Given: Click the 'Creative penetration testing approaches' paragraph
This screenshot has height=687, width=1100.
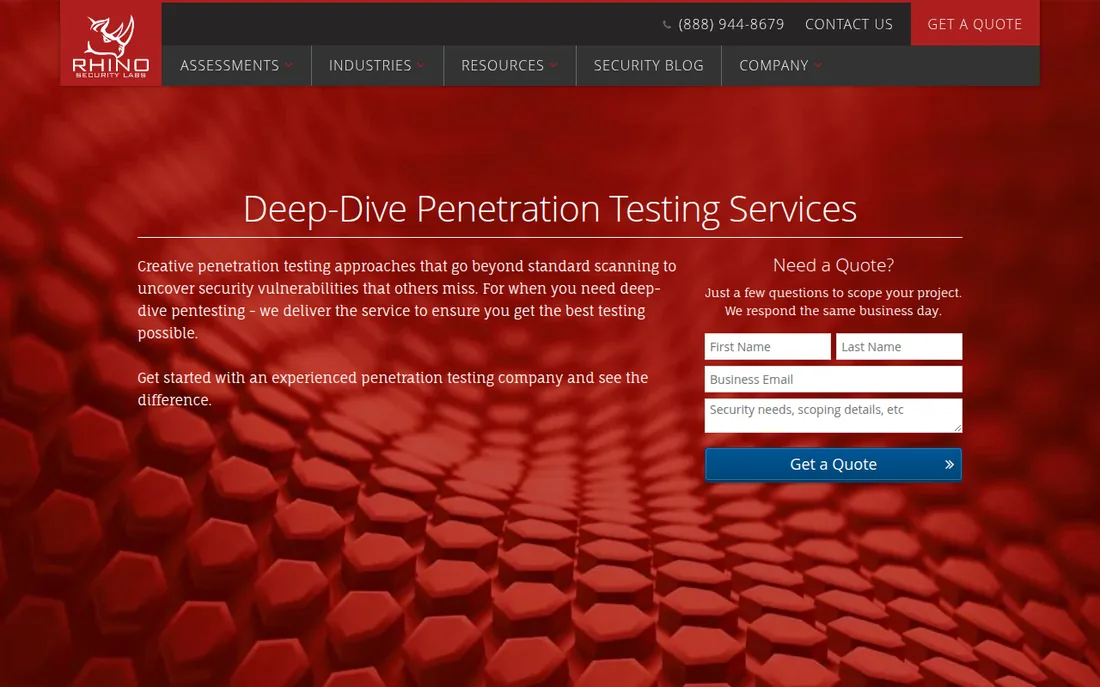Looking at the screenshot, I should pyautogui.click(x=407, y=300).
